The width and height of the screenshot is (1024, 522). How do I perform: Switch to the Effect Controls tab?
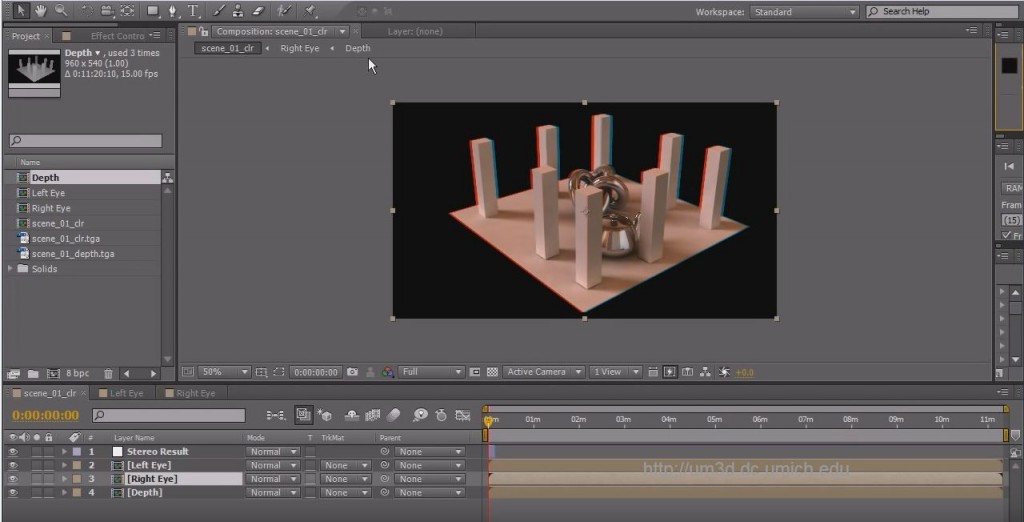(117, 36)
